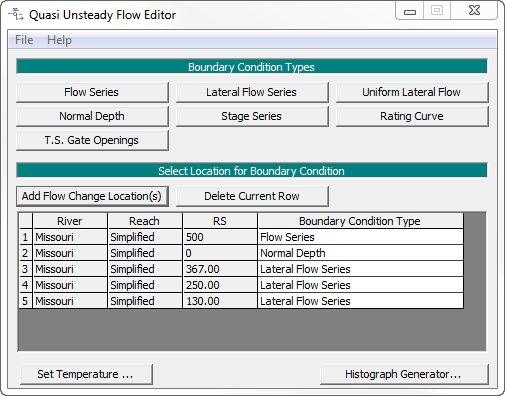505x396 pixels.
Task: Select the RS cell showing 0
Action: pyautogui.click(x=220, y=253)
